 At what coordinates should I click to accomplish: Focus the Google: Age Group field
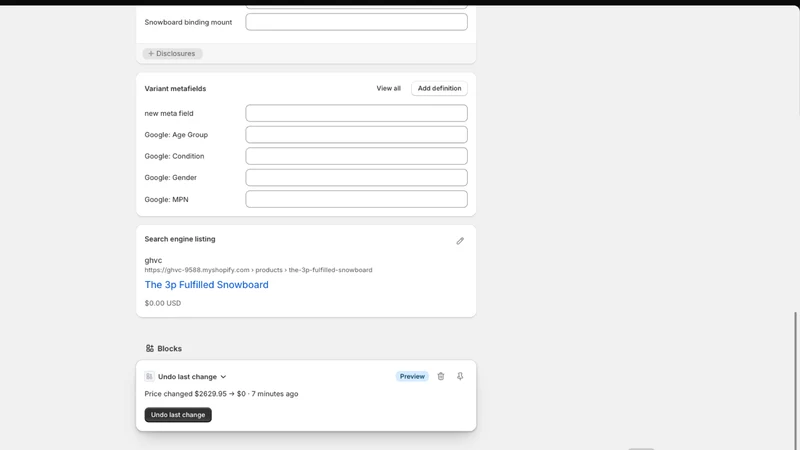[x=356, y=135]
